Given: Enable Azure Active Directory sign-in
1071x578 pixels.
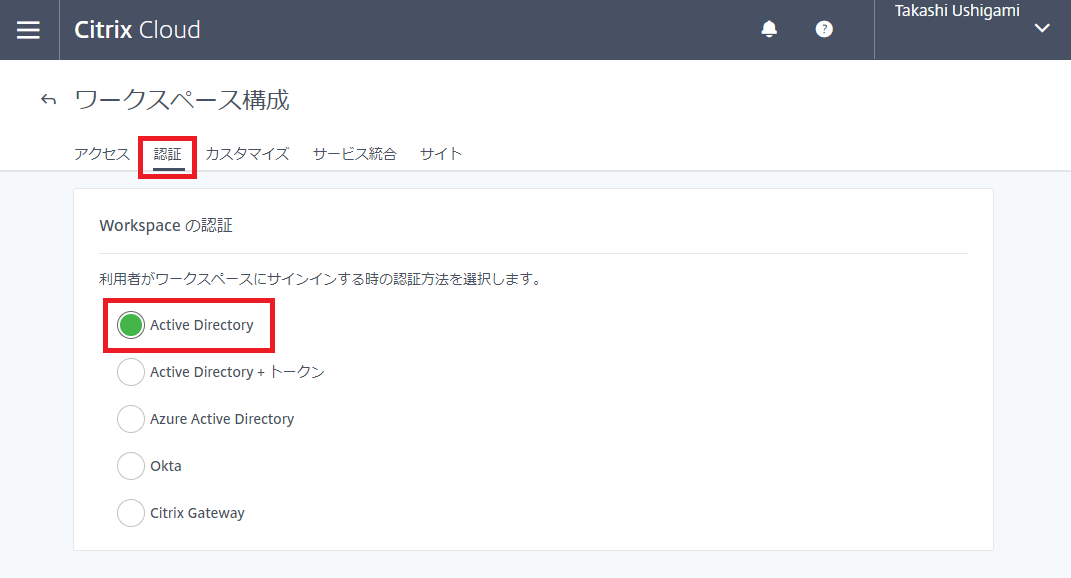Looking at the screenshot, I should point(130,418).
